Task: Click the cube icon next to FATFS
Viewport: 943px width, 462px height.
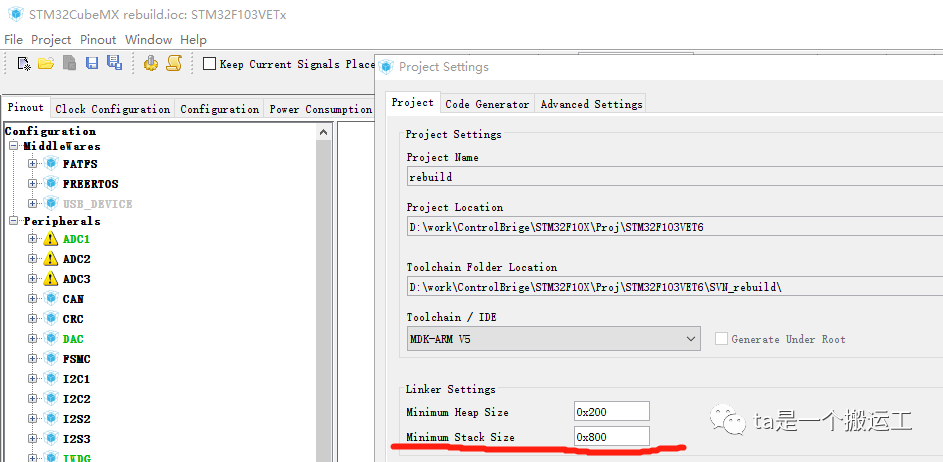Action: coord(51,164)
